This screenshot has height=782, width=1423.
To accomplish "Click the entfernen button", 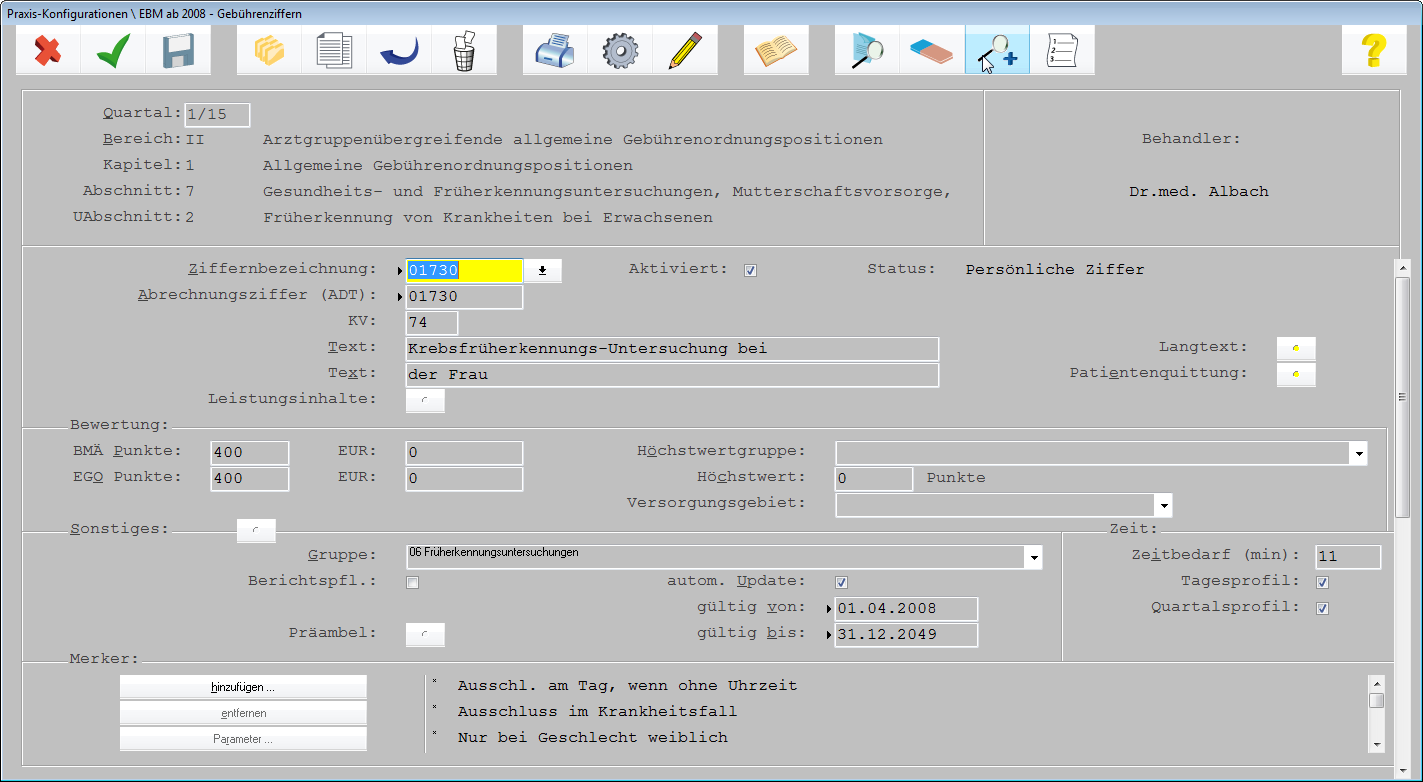I will click(243, 713).
